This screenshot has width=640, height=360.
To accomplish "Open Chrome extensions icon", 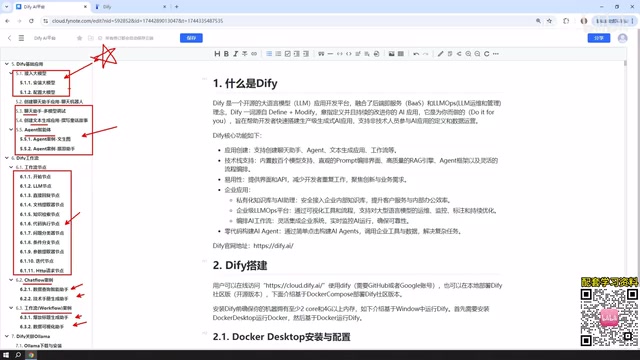I will click(566, 21).
